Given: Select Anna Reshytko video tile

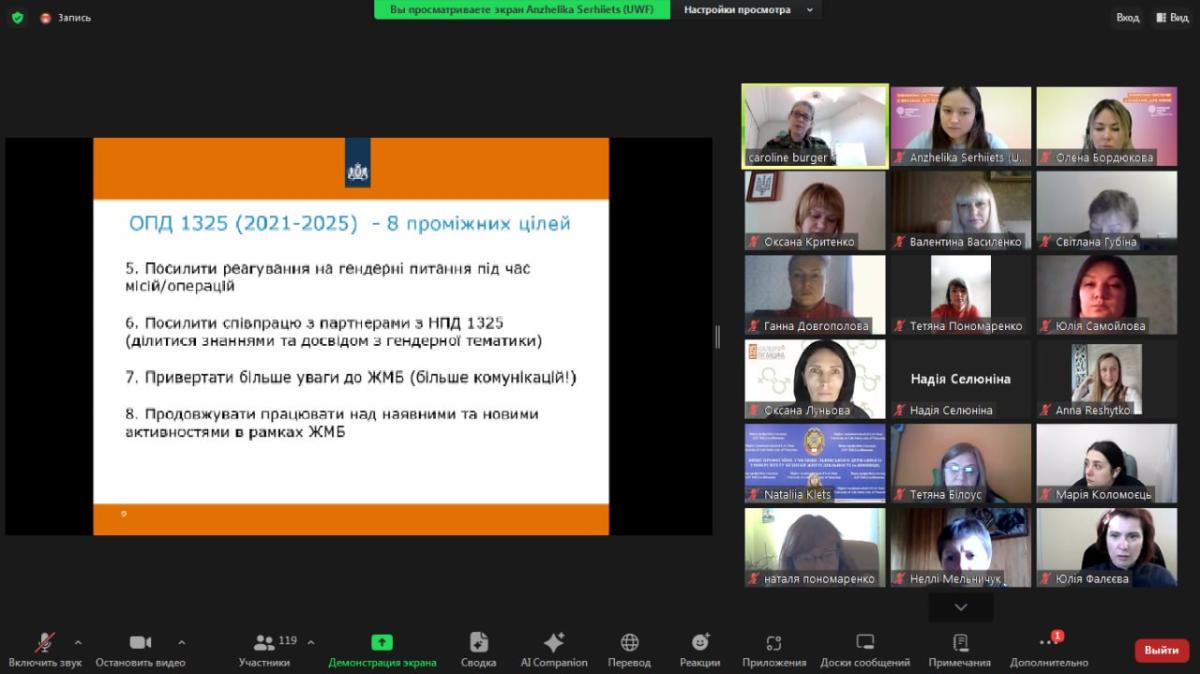Looking at the screenshot, I should coord(1106,379).
